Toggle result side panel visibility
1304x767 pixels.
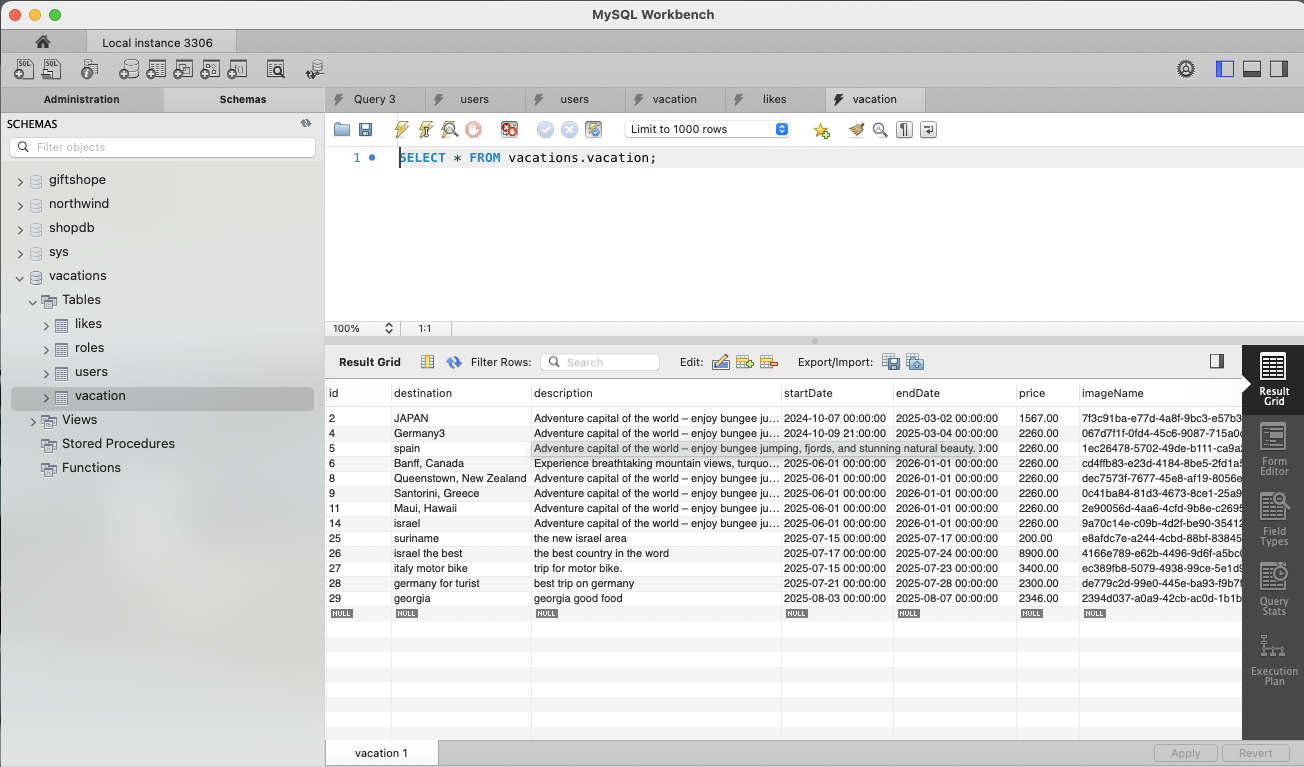pyautogui.click(x=1217, y=361)
